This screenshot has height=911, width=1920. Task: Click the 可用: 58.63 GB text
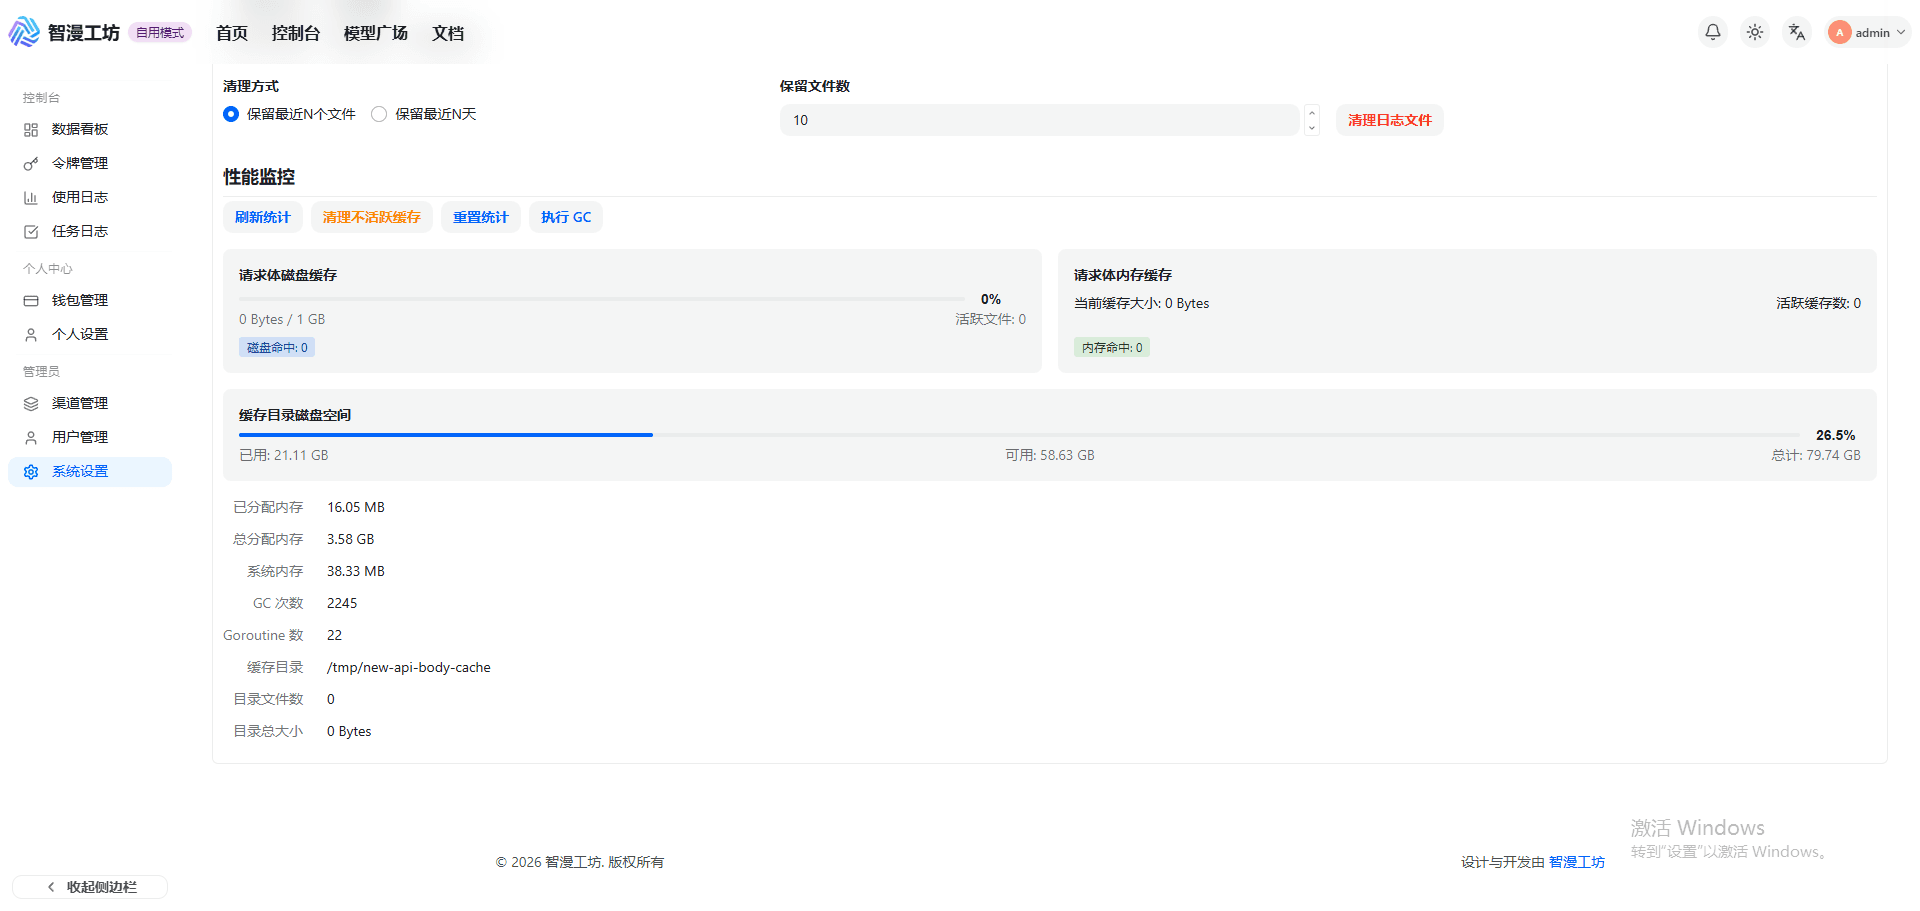(1050, 455)
